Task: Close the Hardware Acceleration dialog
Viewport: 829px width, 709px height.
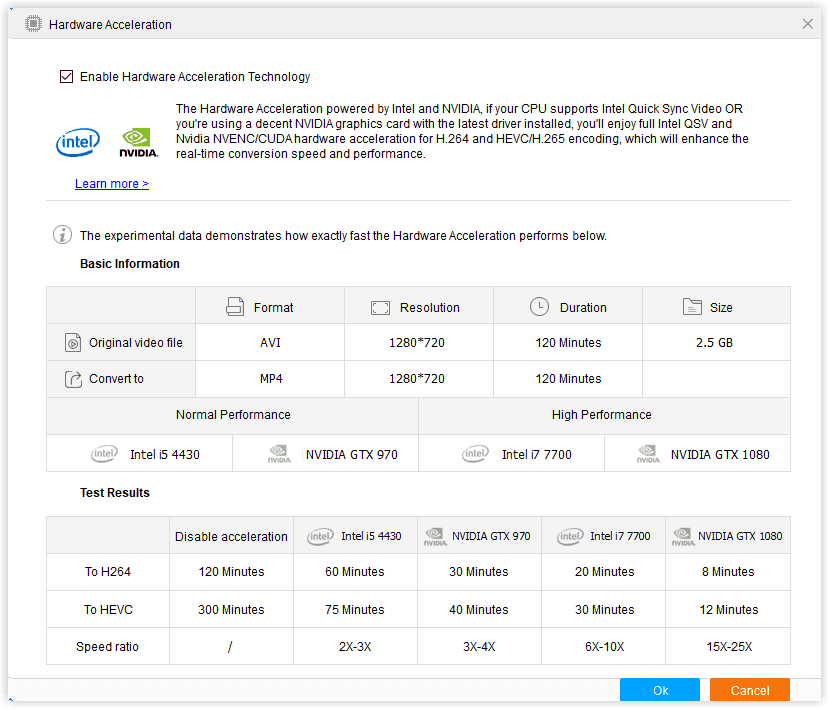Action: 808,24
